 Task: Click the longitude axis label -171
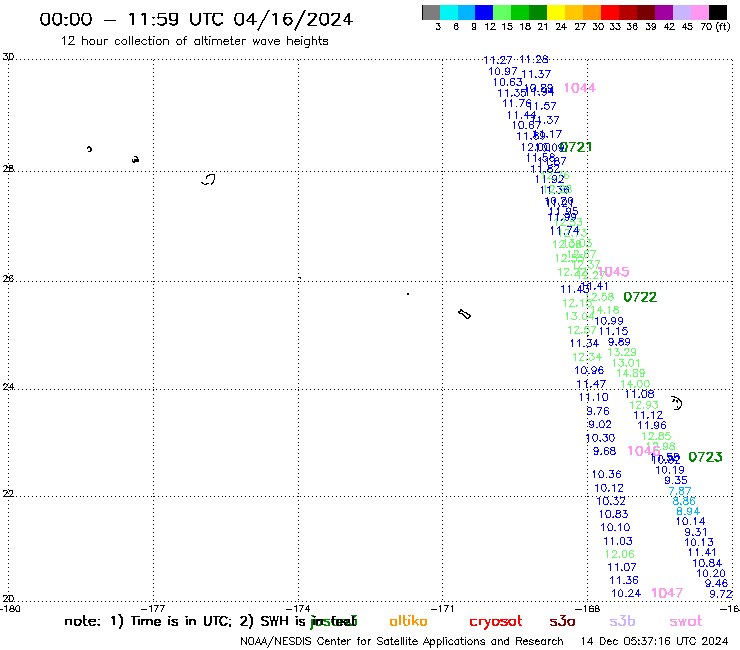[x=443, y=608]
